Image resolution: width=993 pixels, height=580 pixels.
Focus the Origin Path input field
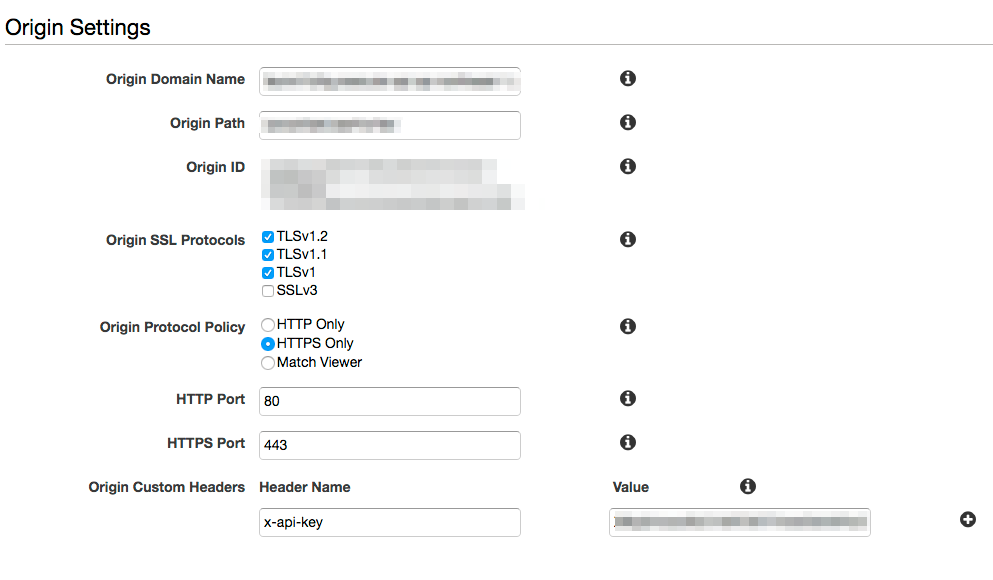pyautogui.click(x=389, y=125)
